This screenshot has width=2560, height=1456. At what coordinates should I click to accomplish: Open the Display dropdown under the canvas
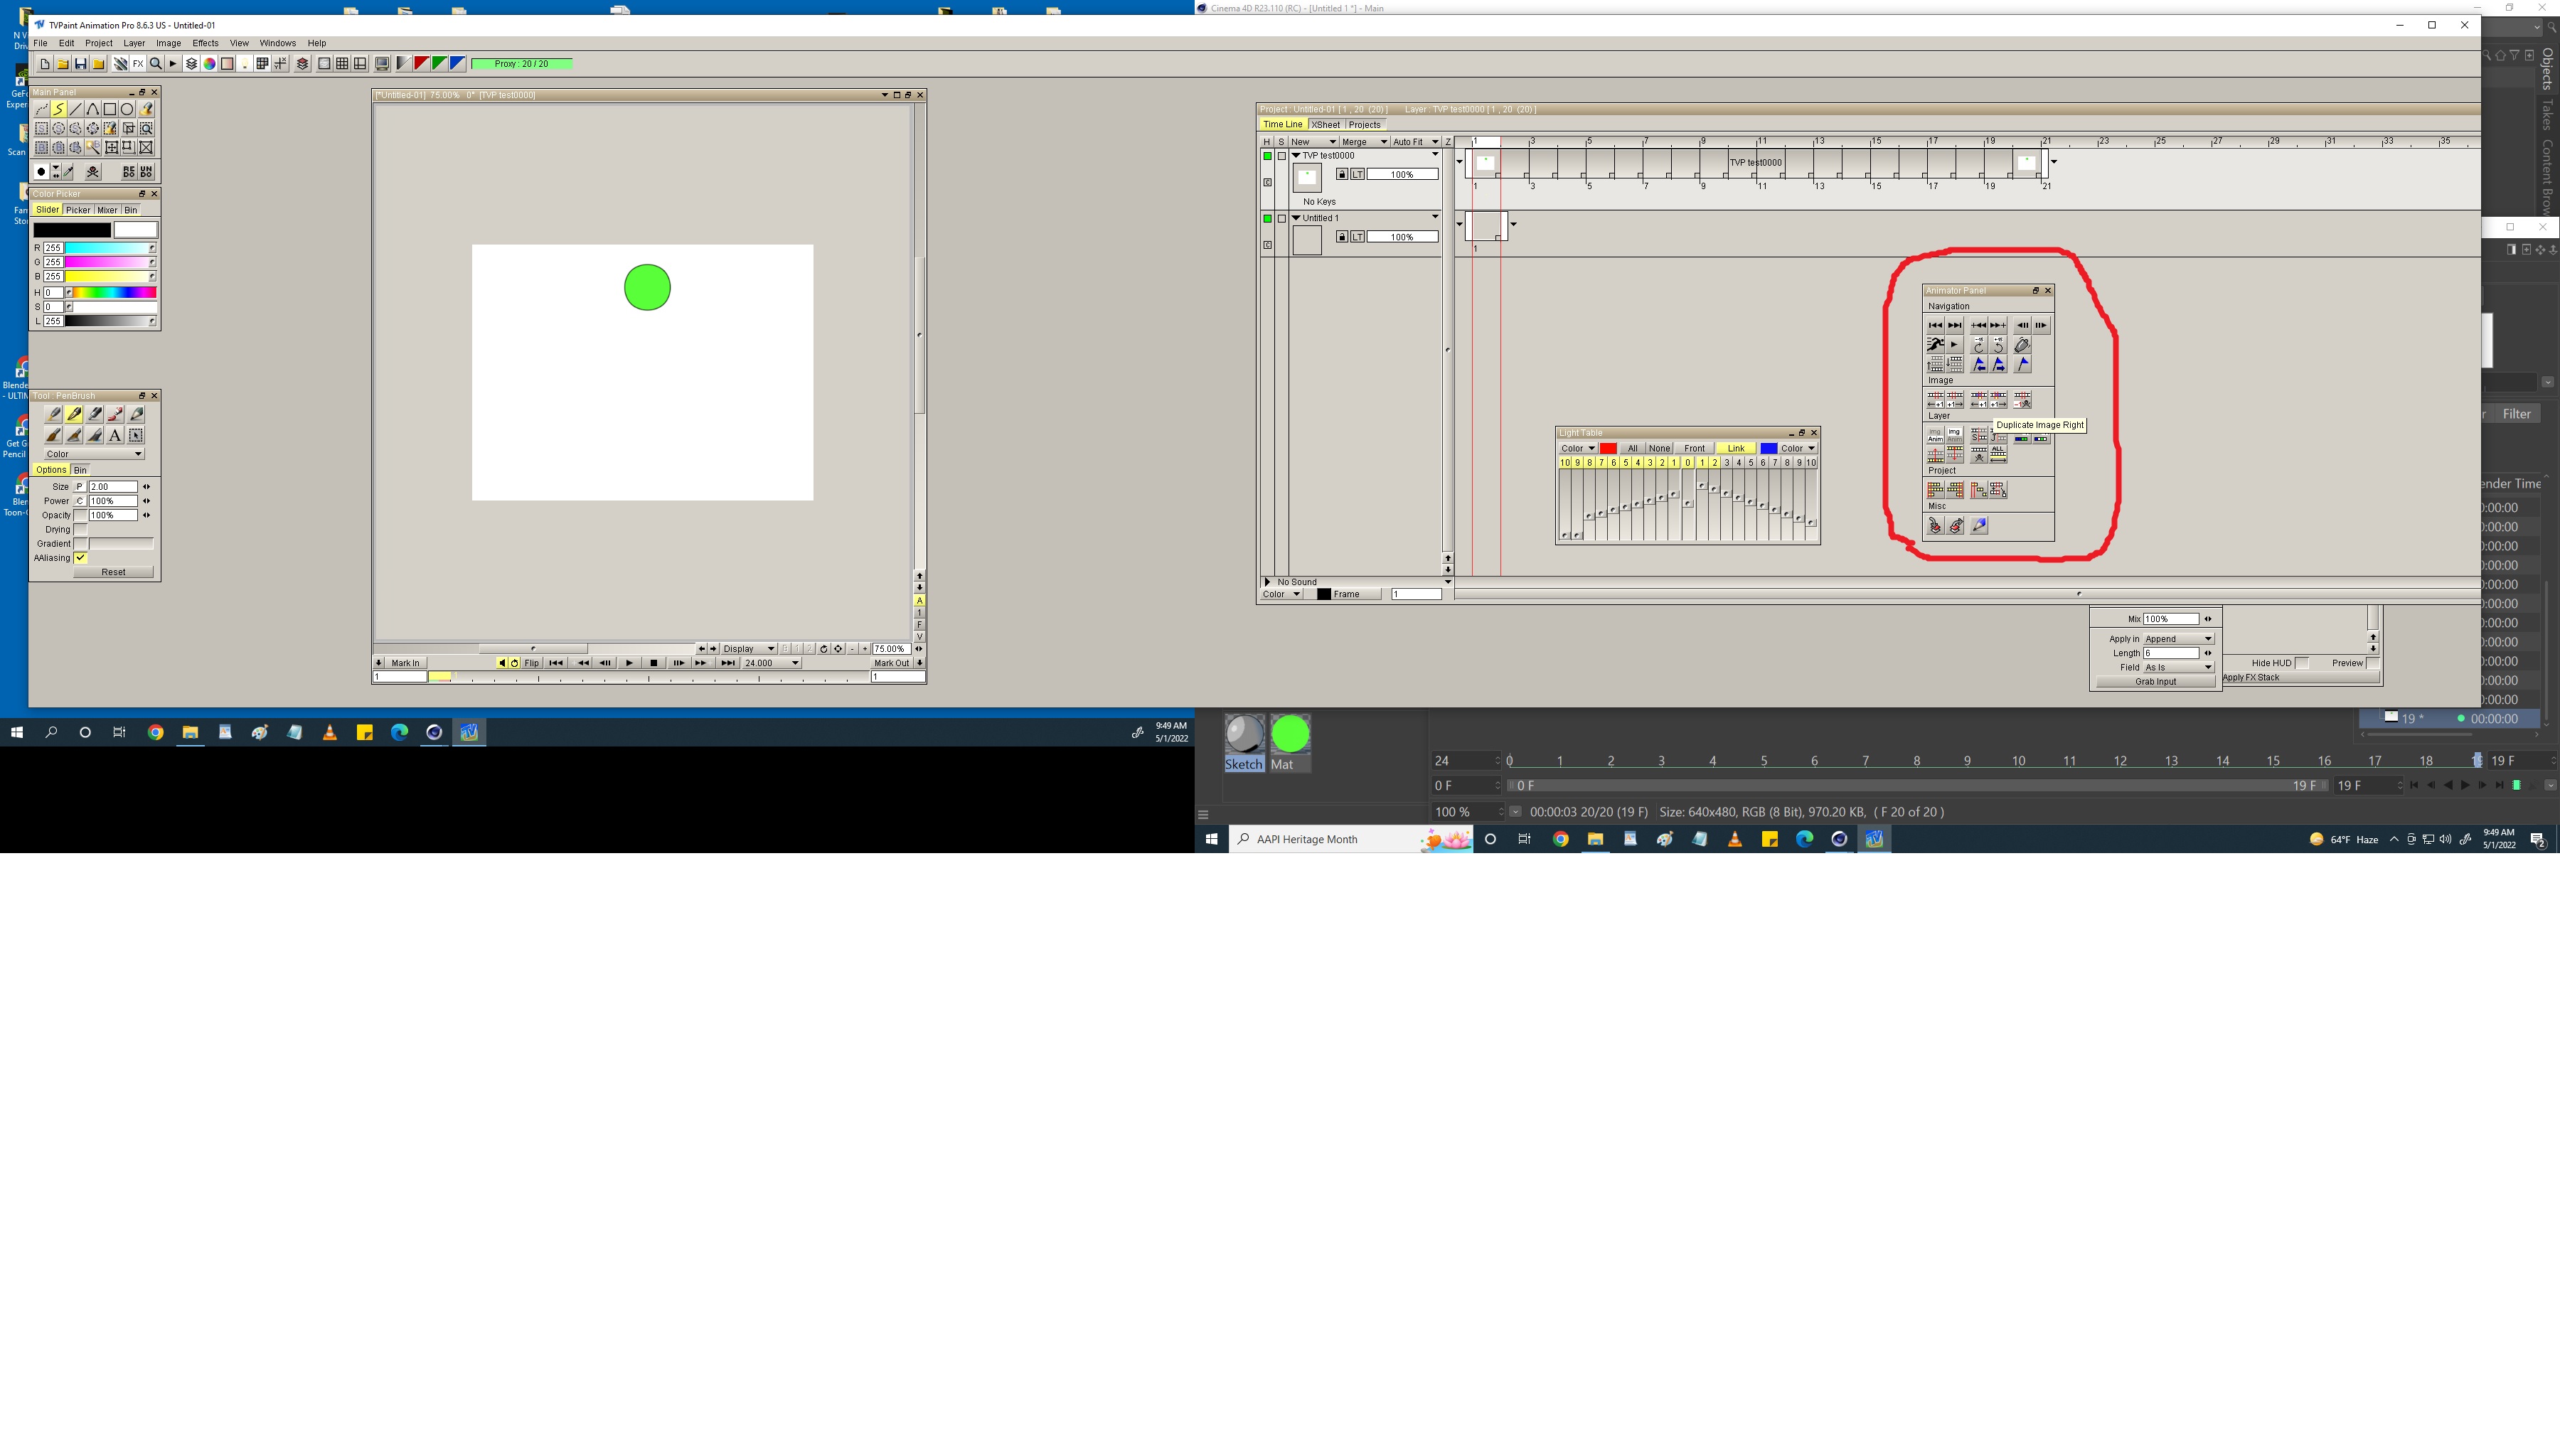pyautogui.click(x=749, y=649)
